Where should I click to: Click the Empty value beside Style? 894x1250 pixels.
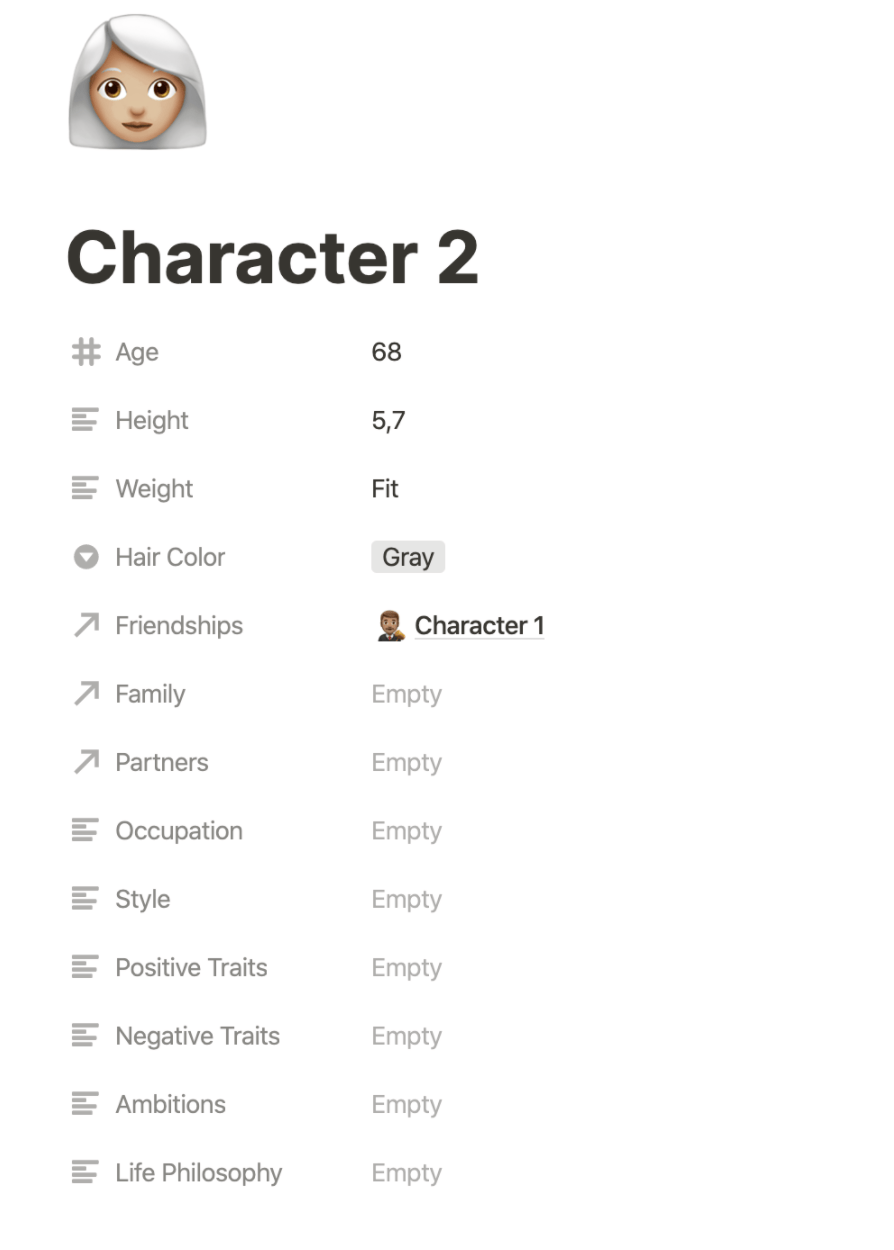coord(406,899)
